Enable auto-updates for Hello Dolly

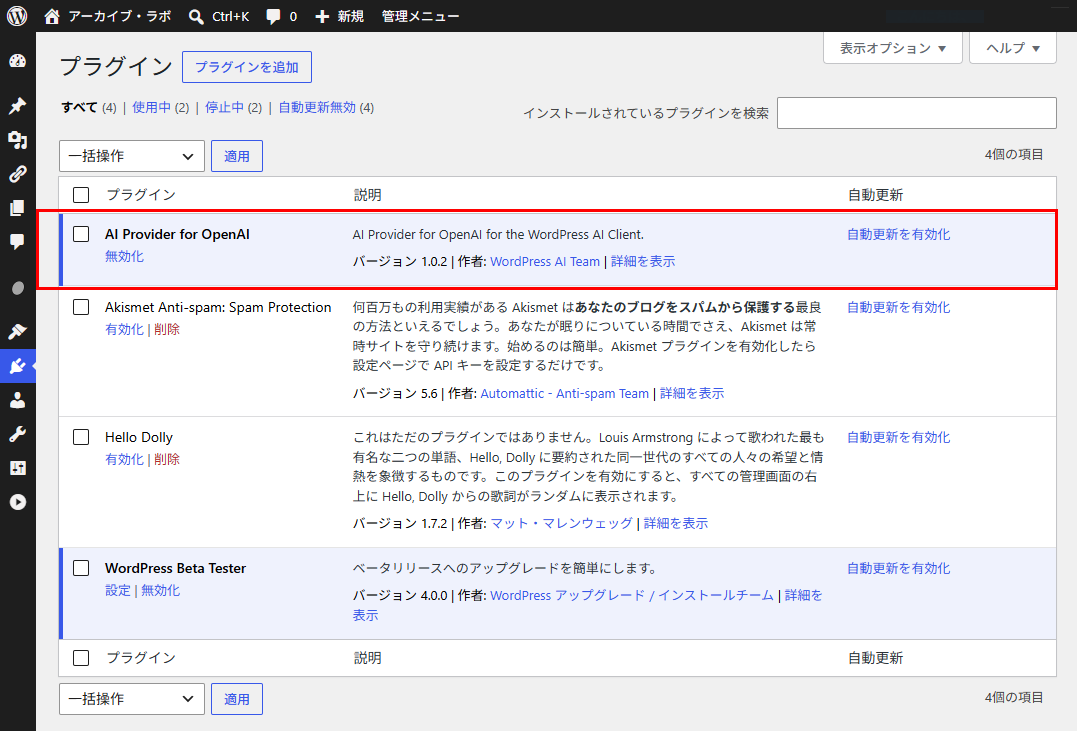pos(898,437)
